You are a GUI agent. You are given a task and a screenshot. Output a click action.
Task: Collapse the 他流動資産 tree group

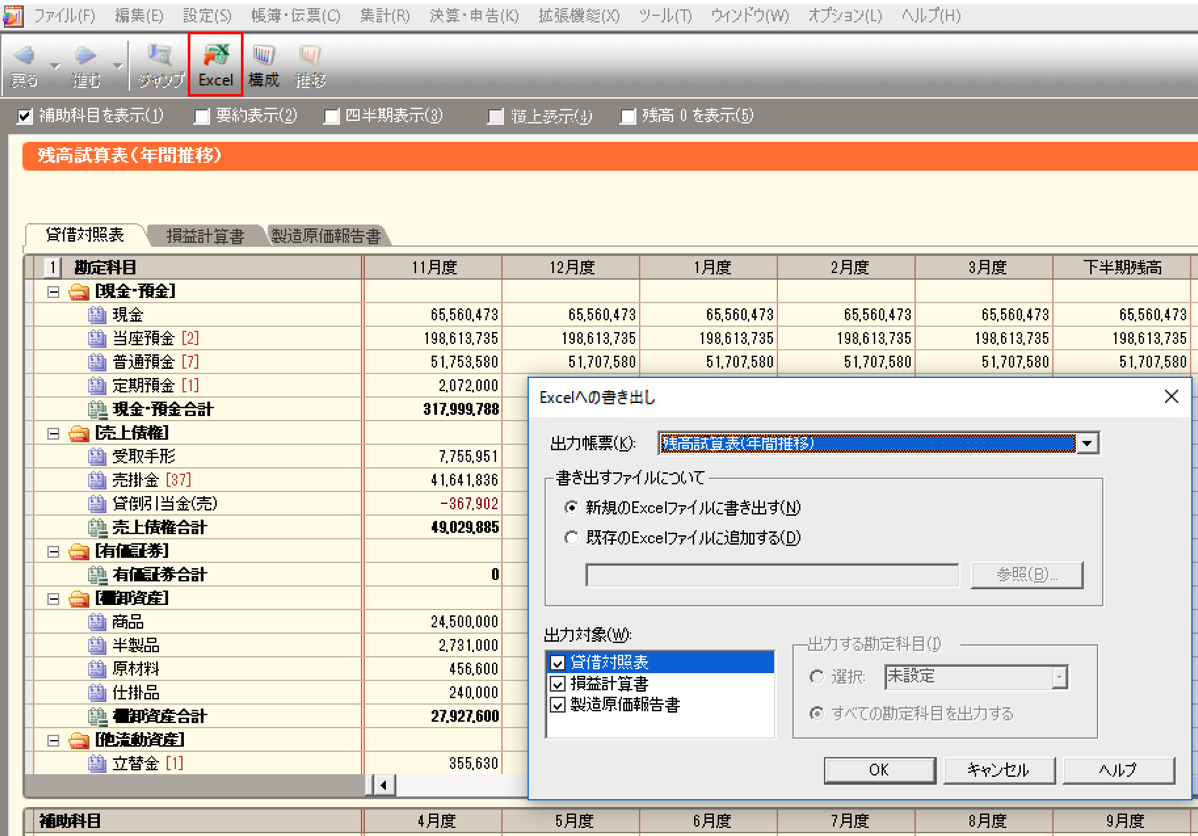click(x=53, y=740)
